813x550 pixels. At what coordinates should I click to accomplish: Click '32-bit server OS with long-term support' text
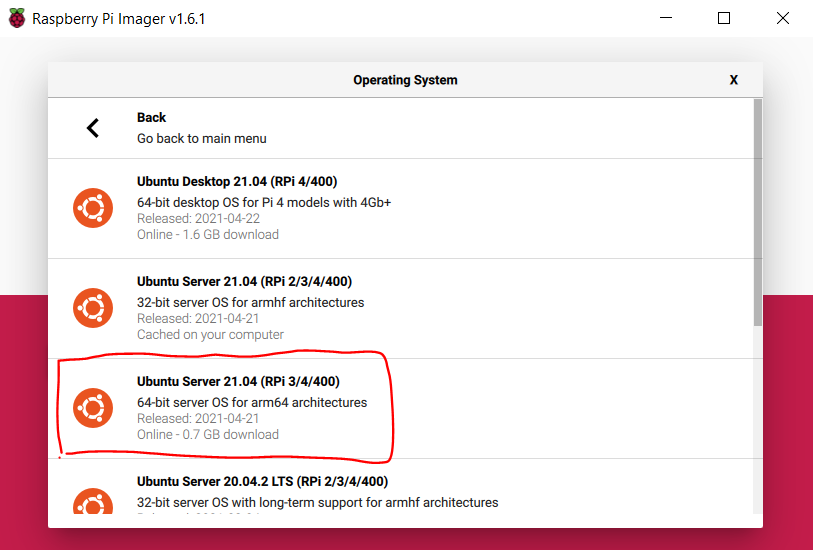[x=317, y=502]
